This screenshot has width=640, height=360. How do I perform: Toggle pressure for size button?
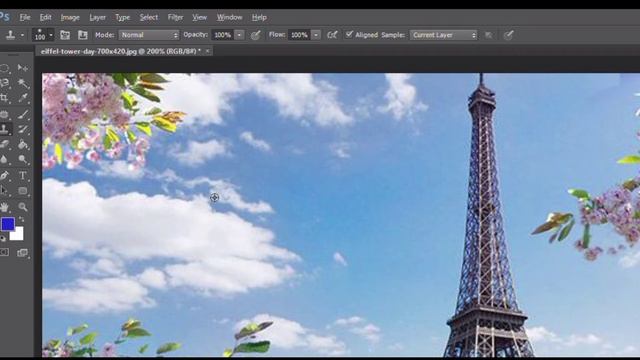pos(509,35)
